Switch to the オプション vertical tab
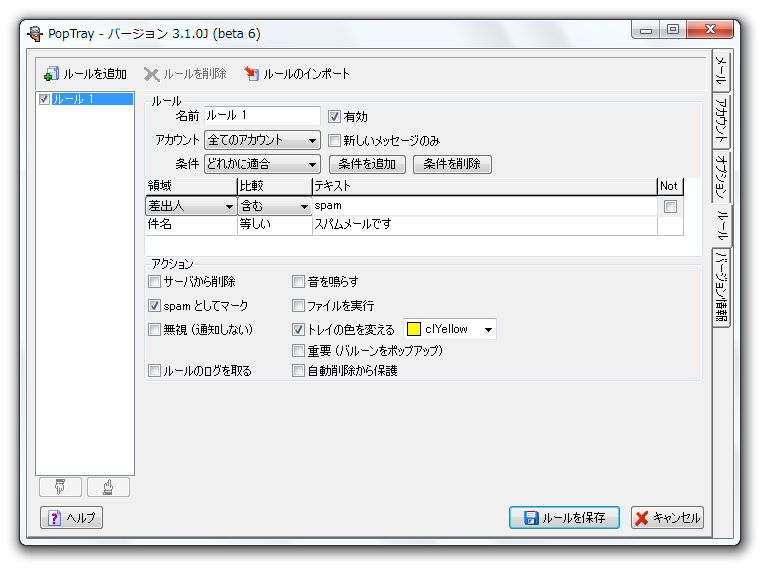762x569 pixels. pos(721,175)
